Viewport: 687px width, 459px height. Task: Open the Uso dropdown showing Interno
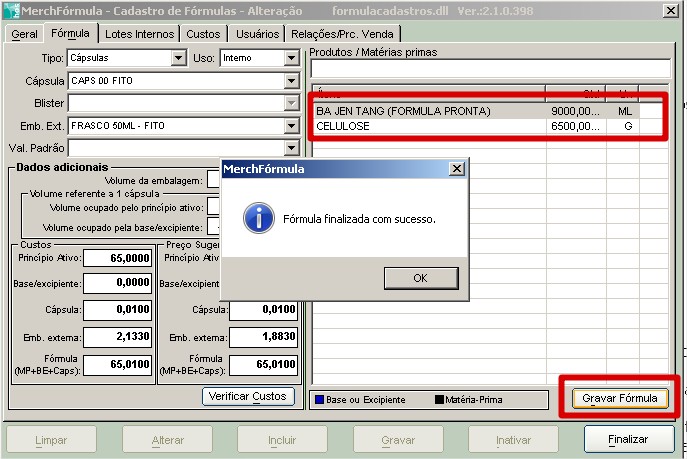[x=291, y=58]
